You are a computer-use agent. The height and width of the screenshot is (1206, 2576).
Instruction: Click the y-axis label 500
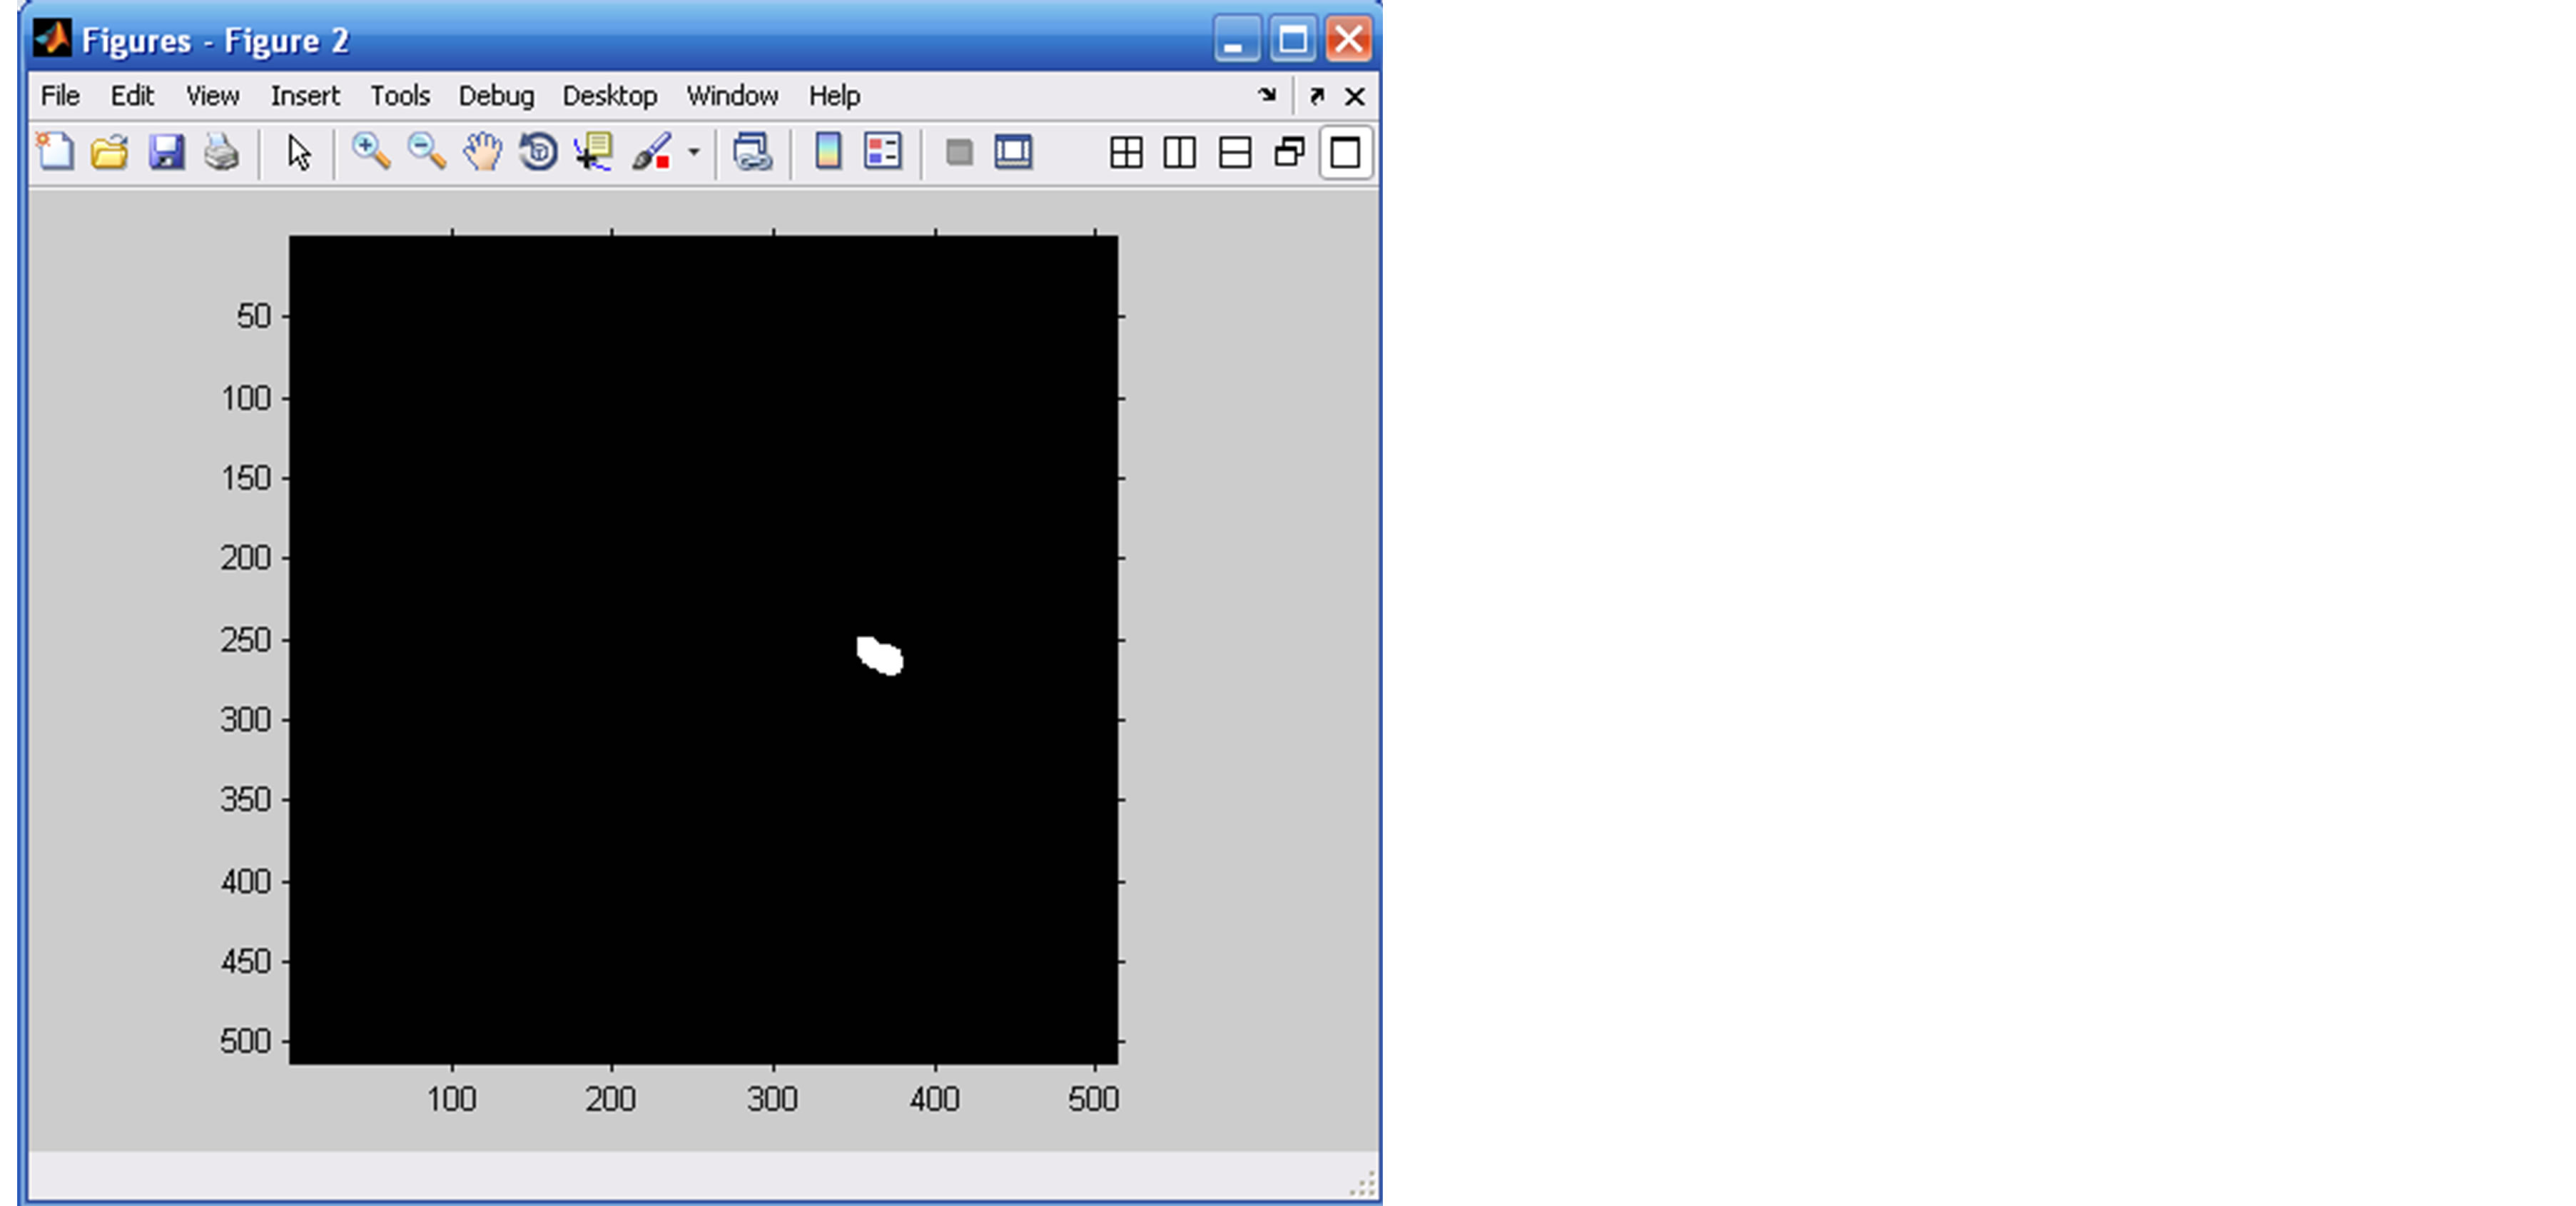[246, 1041]
